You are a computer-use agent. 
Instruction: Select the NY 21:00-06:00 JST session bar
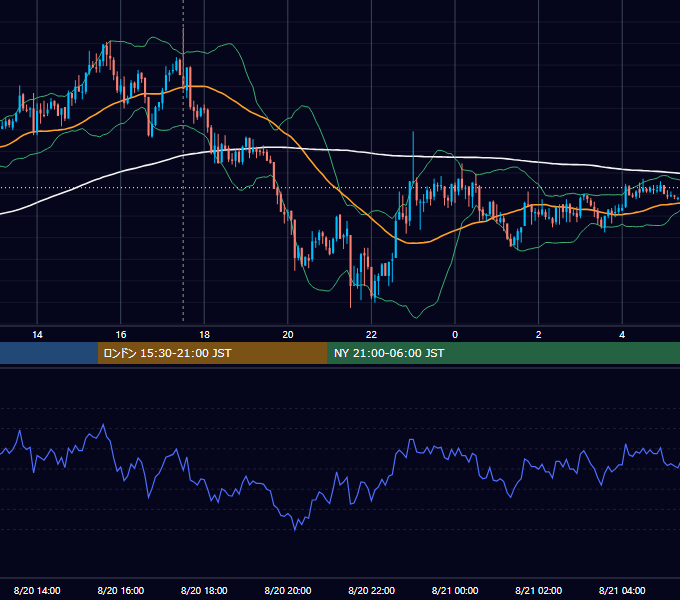[503, 353]
